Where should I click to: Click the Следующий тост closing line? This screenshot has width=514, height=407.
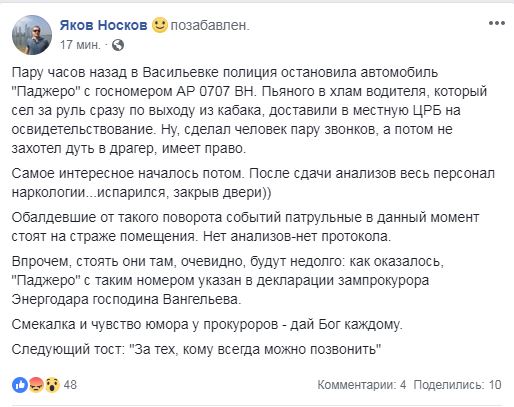pos(196,349)
